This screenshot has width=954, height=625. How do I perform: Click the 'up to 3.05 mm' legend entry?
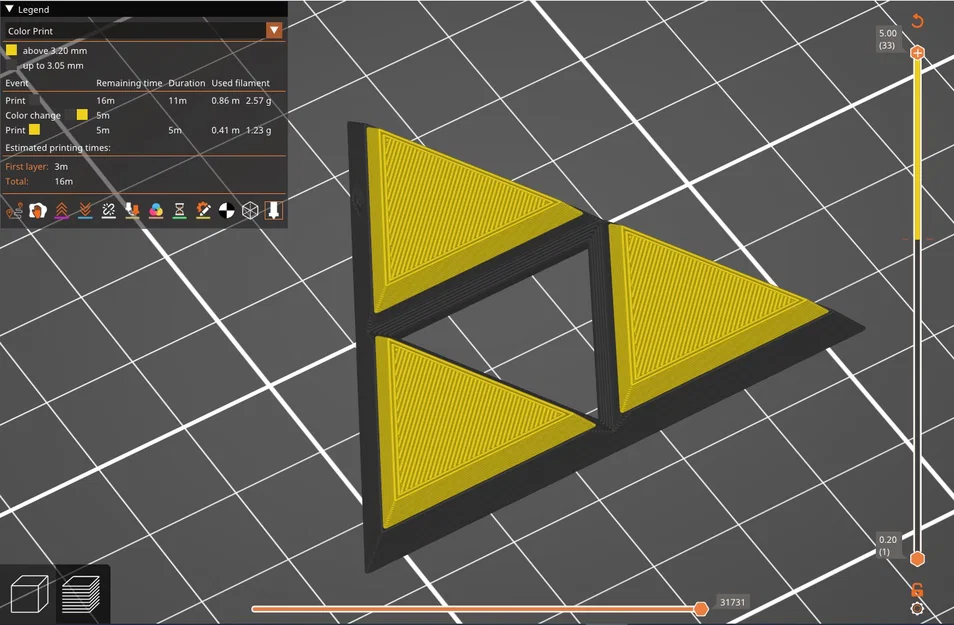(x=53, y=66)
